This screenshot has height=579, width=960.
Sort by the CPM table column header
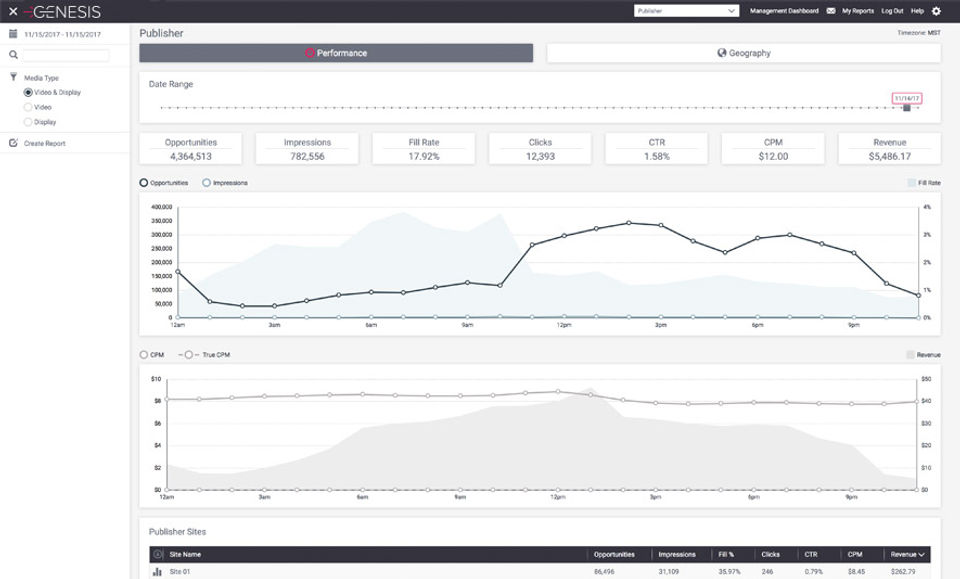coord(855,555)
